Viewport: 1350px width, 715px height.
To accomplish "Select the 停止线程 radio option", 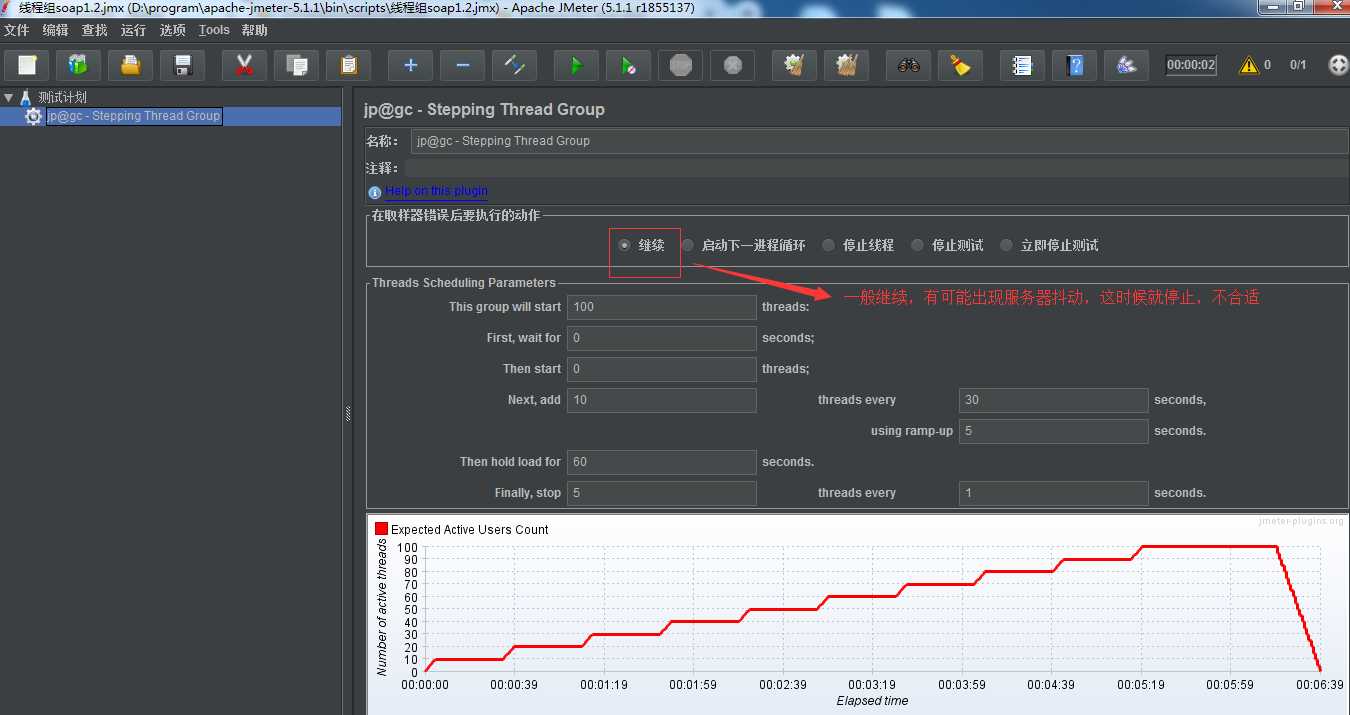I will [828, 245].
